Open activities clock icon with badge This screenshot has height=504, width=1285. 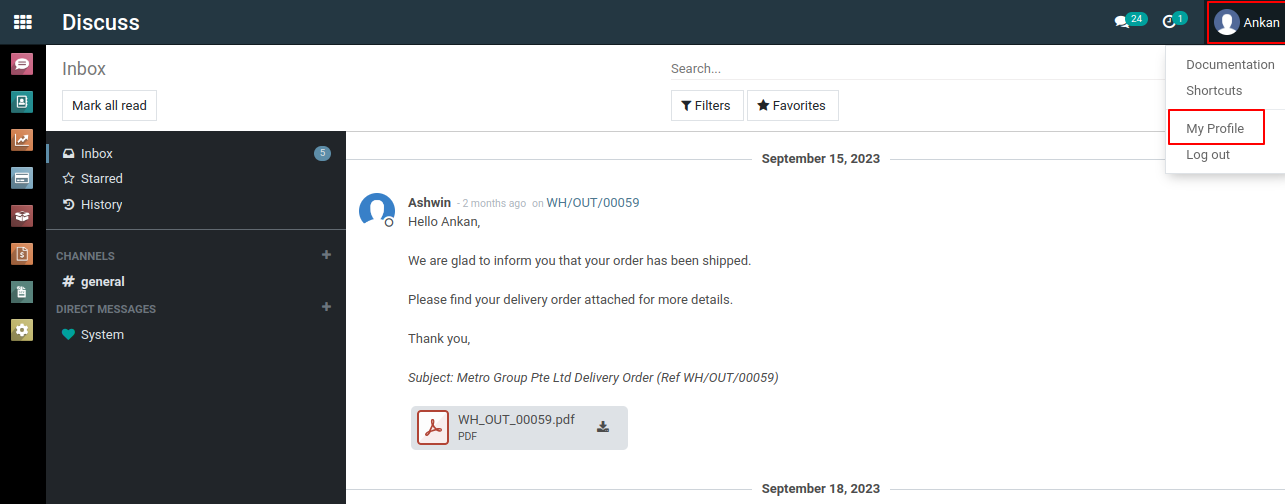pyautogui.click(x=1174, y=21)
